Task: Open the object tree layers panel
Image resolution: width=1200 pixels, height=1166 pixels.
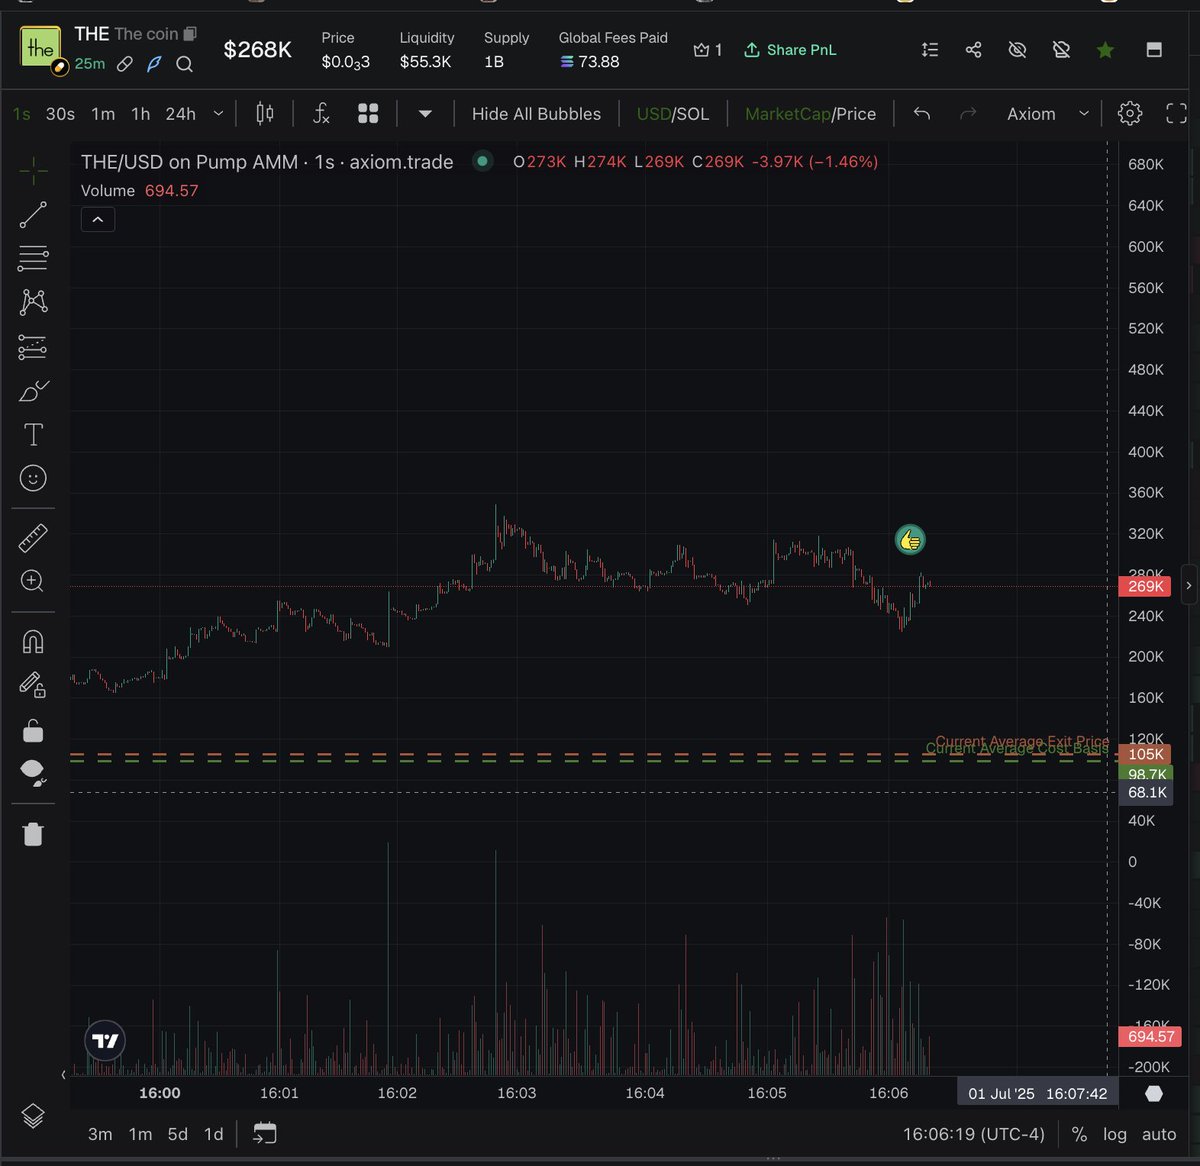Action: click(33, 1116)
